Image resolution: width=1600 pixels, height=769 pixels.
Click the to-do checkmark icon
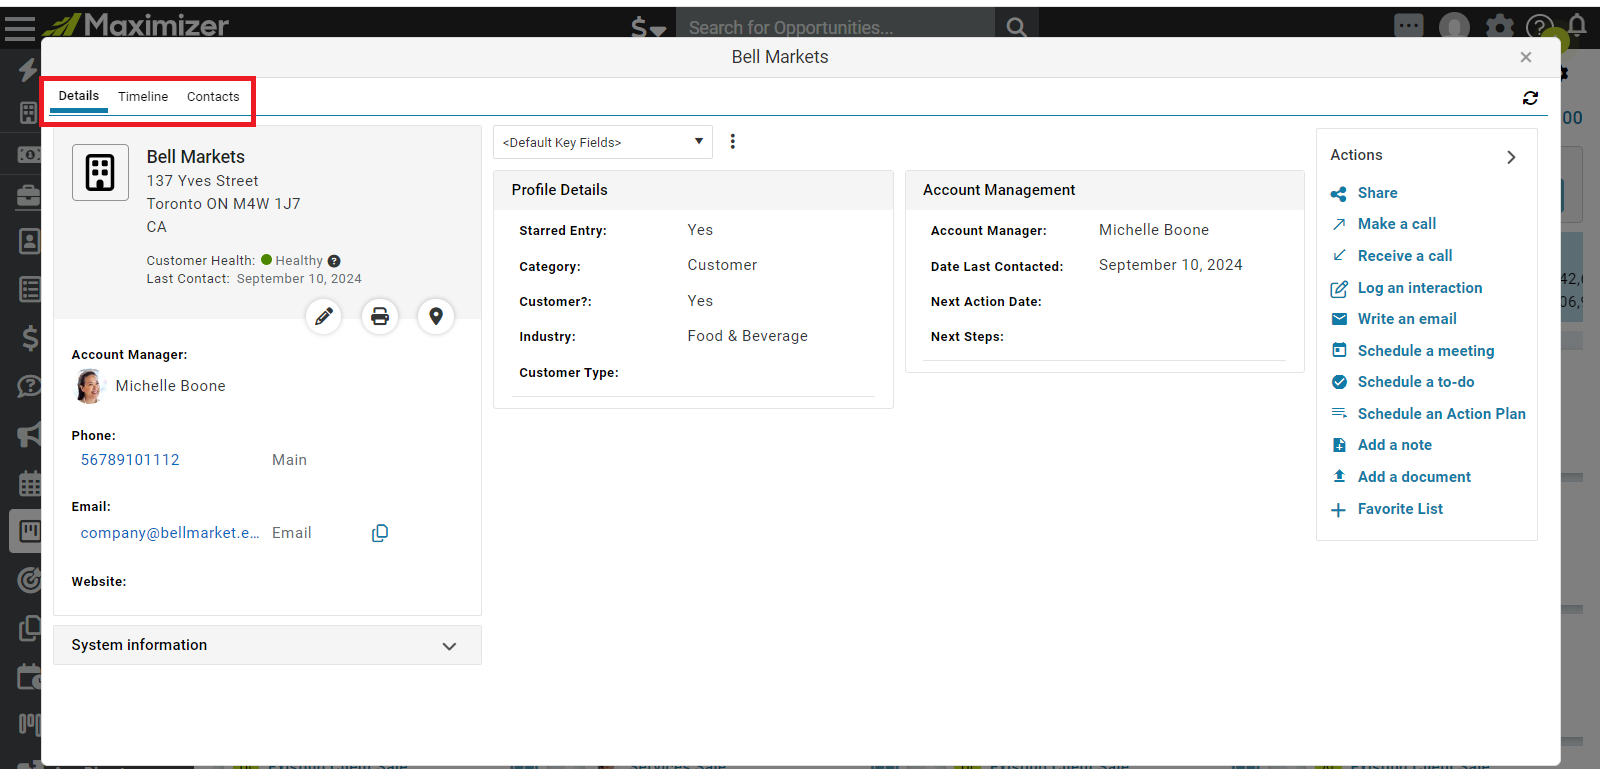coord(1339,382)
